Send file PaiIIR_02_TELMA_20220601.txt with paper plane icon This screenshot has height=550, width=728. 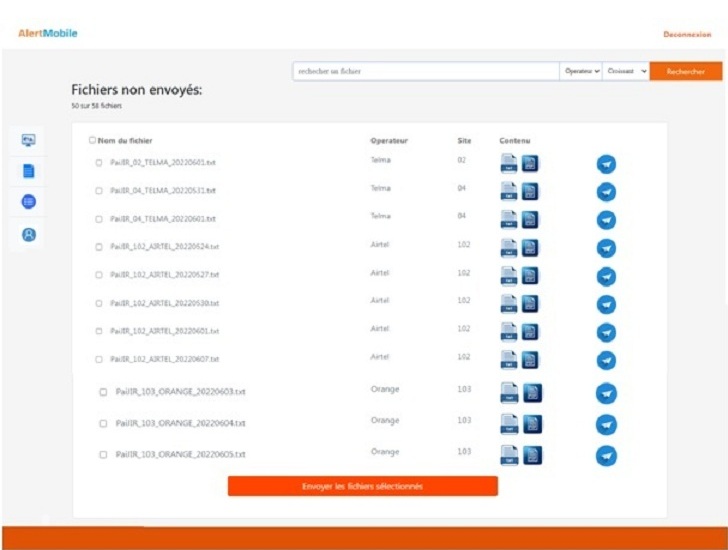coord(606,164)
